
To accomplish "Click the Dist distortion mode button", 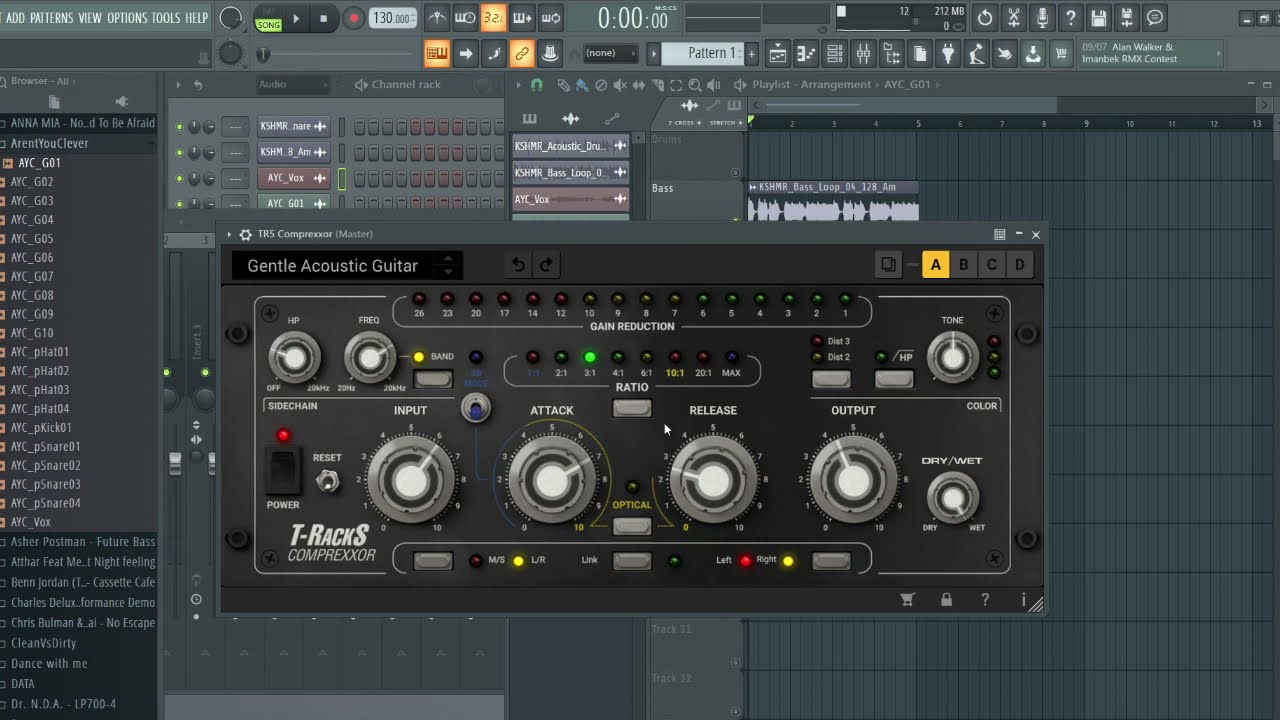I will coord(831,379).
